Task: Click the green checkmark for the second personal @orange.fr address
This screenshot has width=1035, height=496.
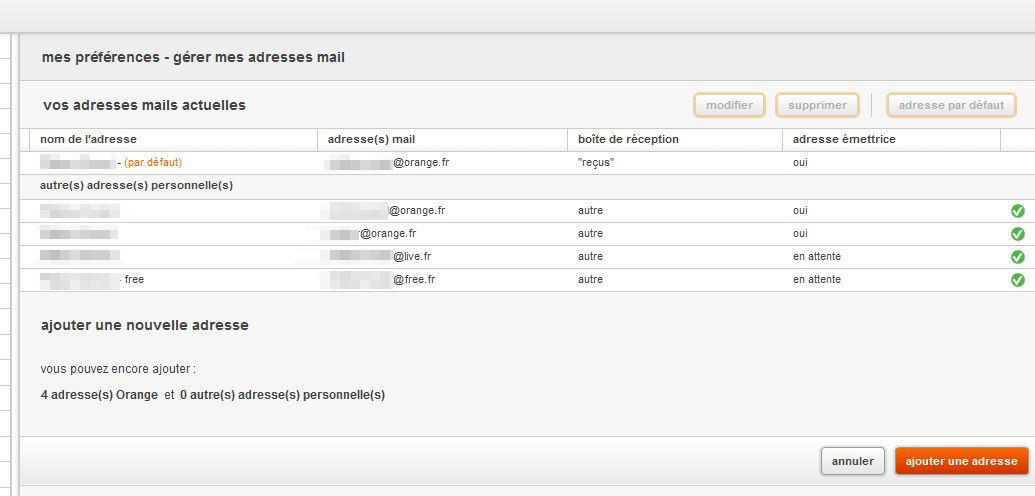Action: click(1018, 234)
